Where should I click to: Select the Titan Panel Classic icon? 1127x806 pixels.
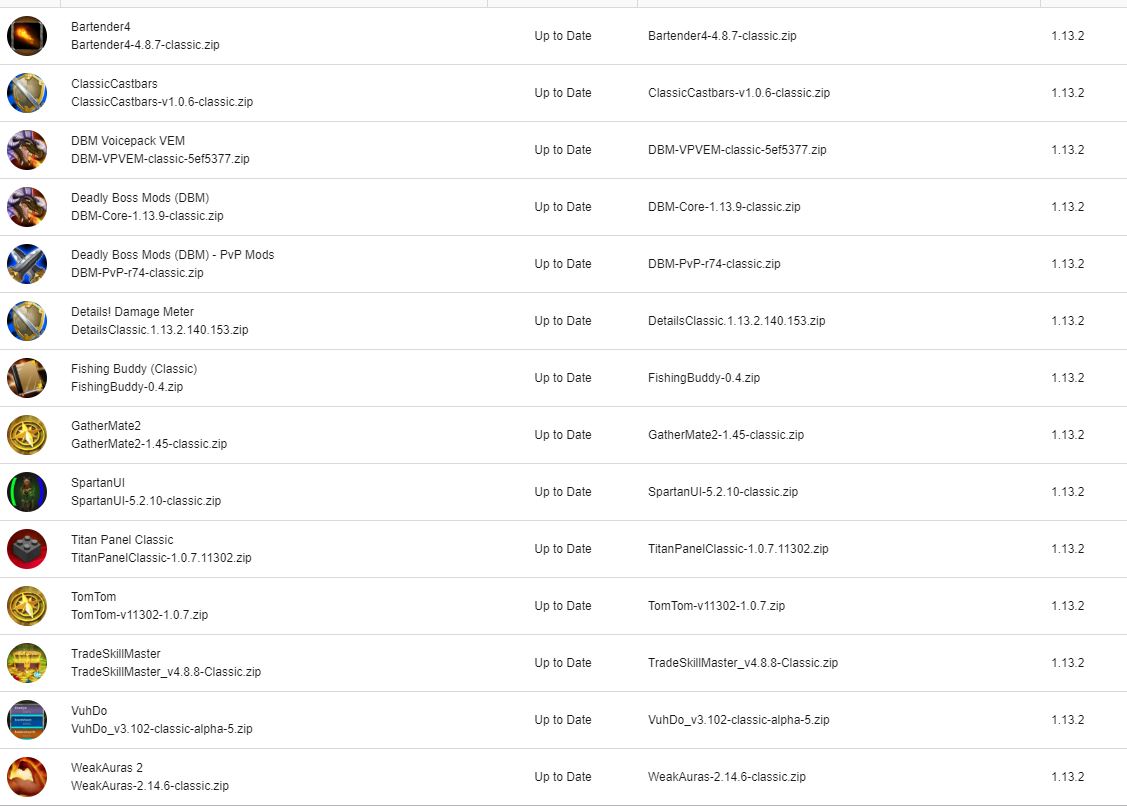pyautogui.click(x=27, y=549)
